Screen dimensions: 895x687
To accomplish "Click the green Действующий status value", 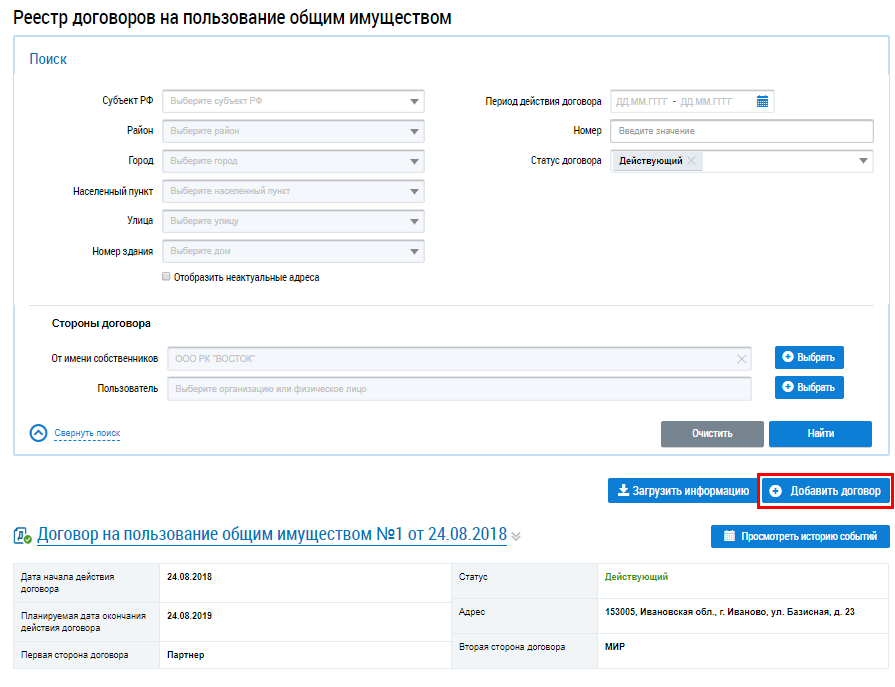I will click(636, 577).
